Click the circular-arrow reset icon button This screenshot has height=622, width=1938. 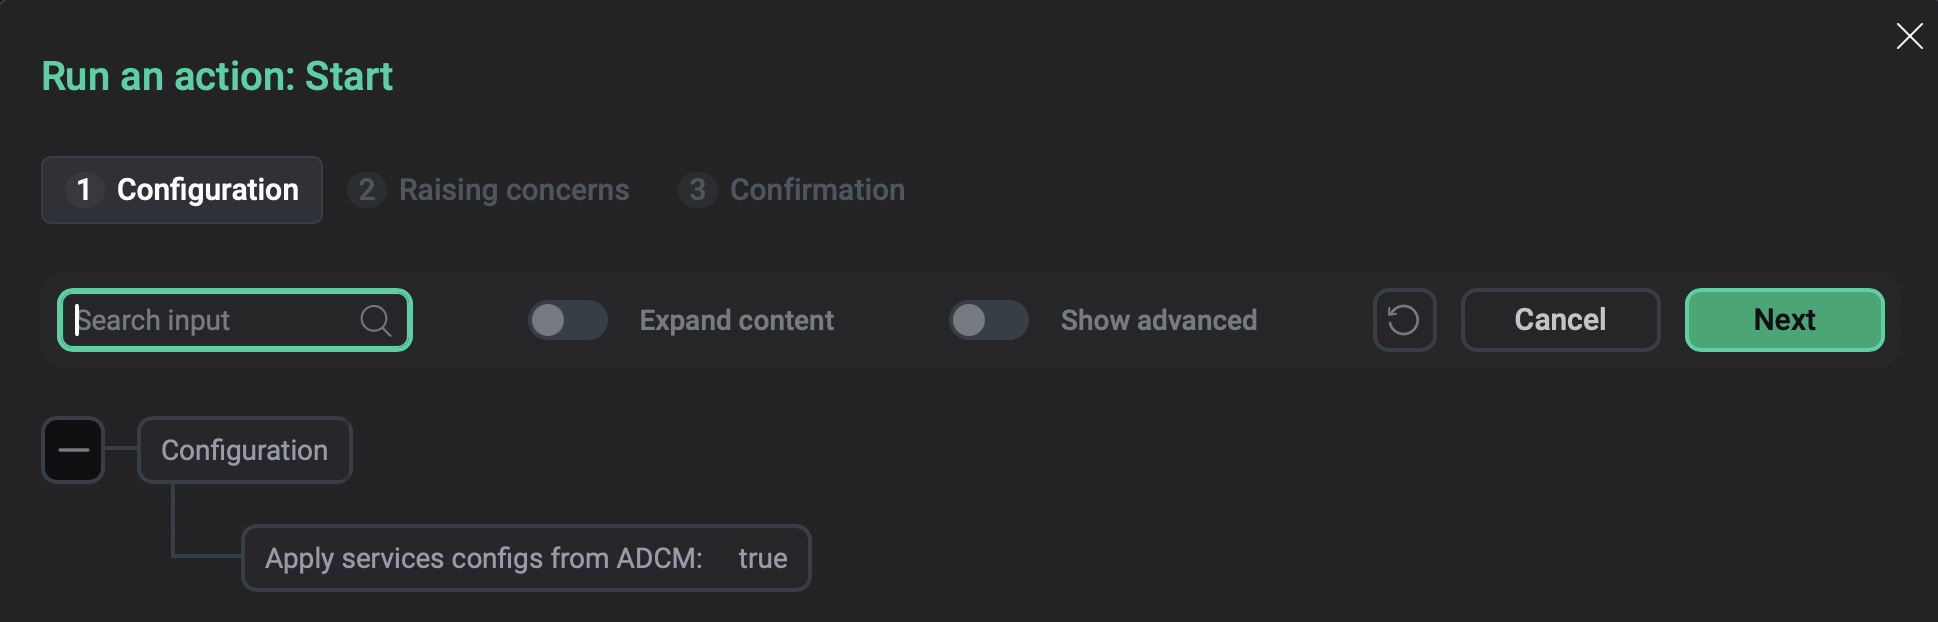pyautogui.click(x=1404, y=320)
